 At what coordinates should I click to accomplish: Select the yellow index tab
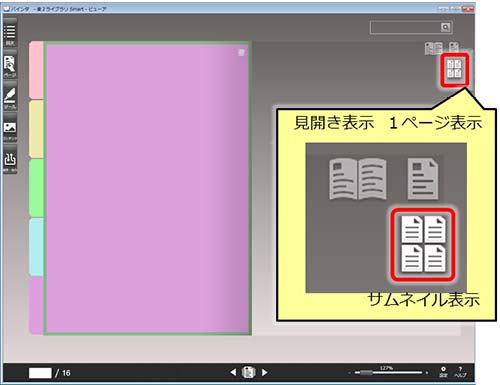[x=36, y=129]
